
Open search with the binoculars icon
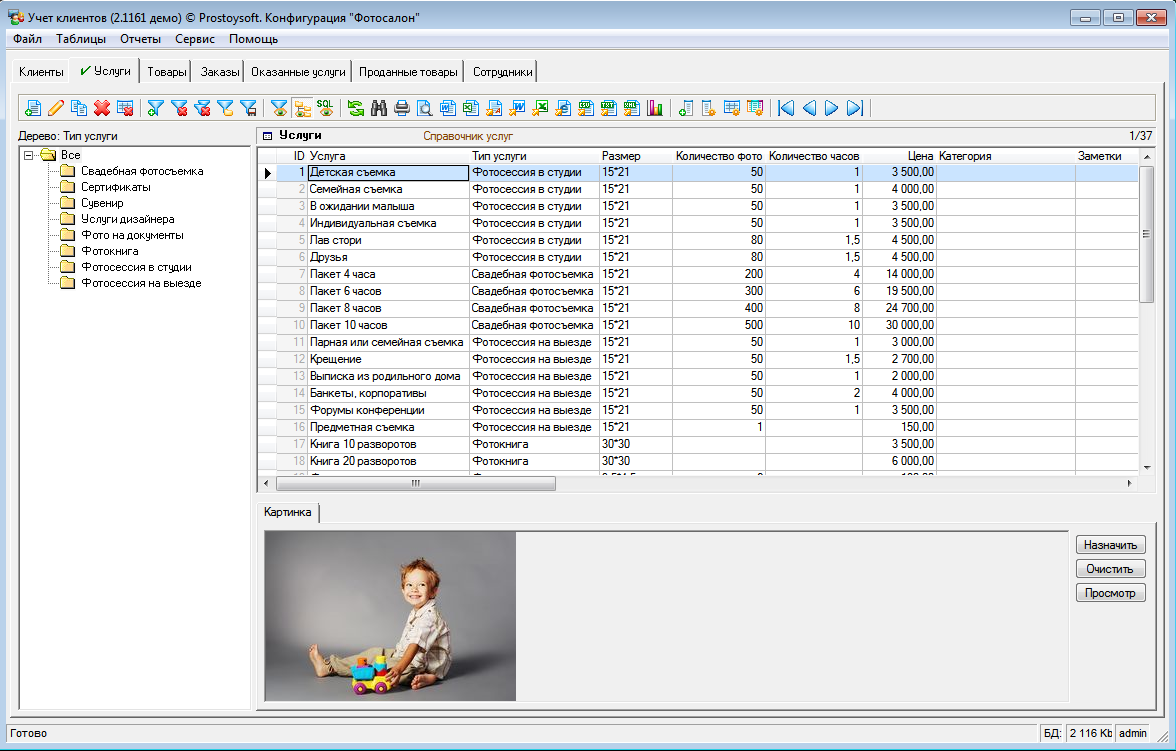pos(379,108)
